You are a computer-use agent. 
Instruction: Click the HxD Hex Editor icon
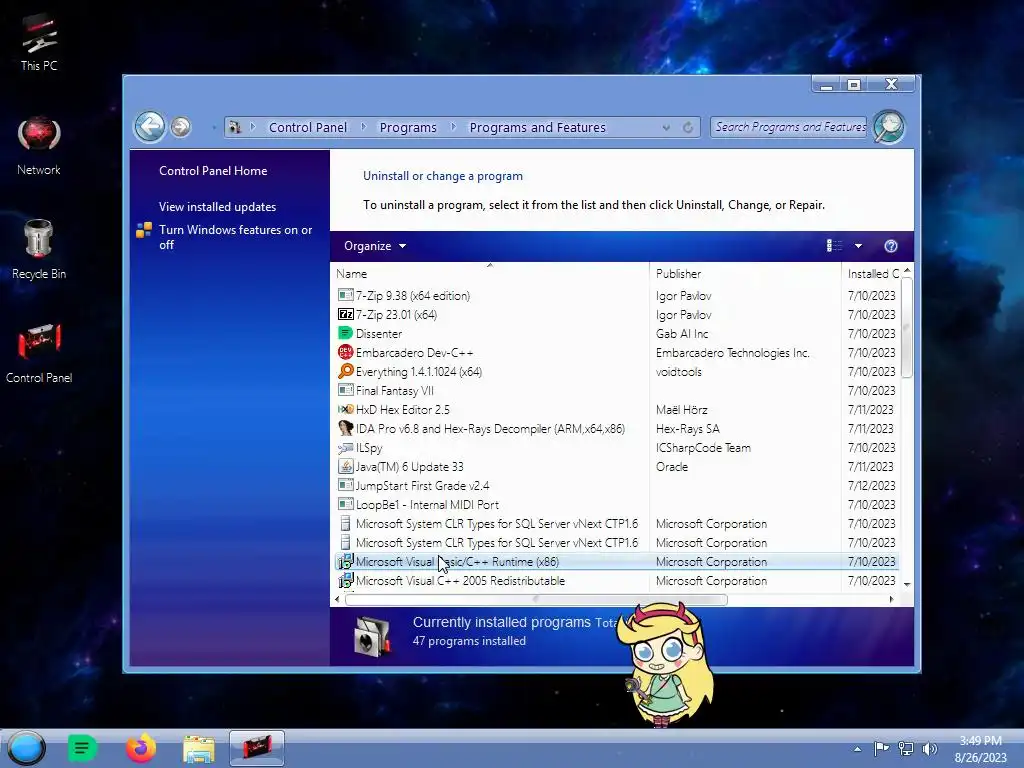[345, 409]
